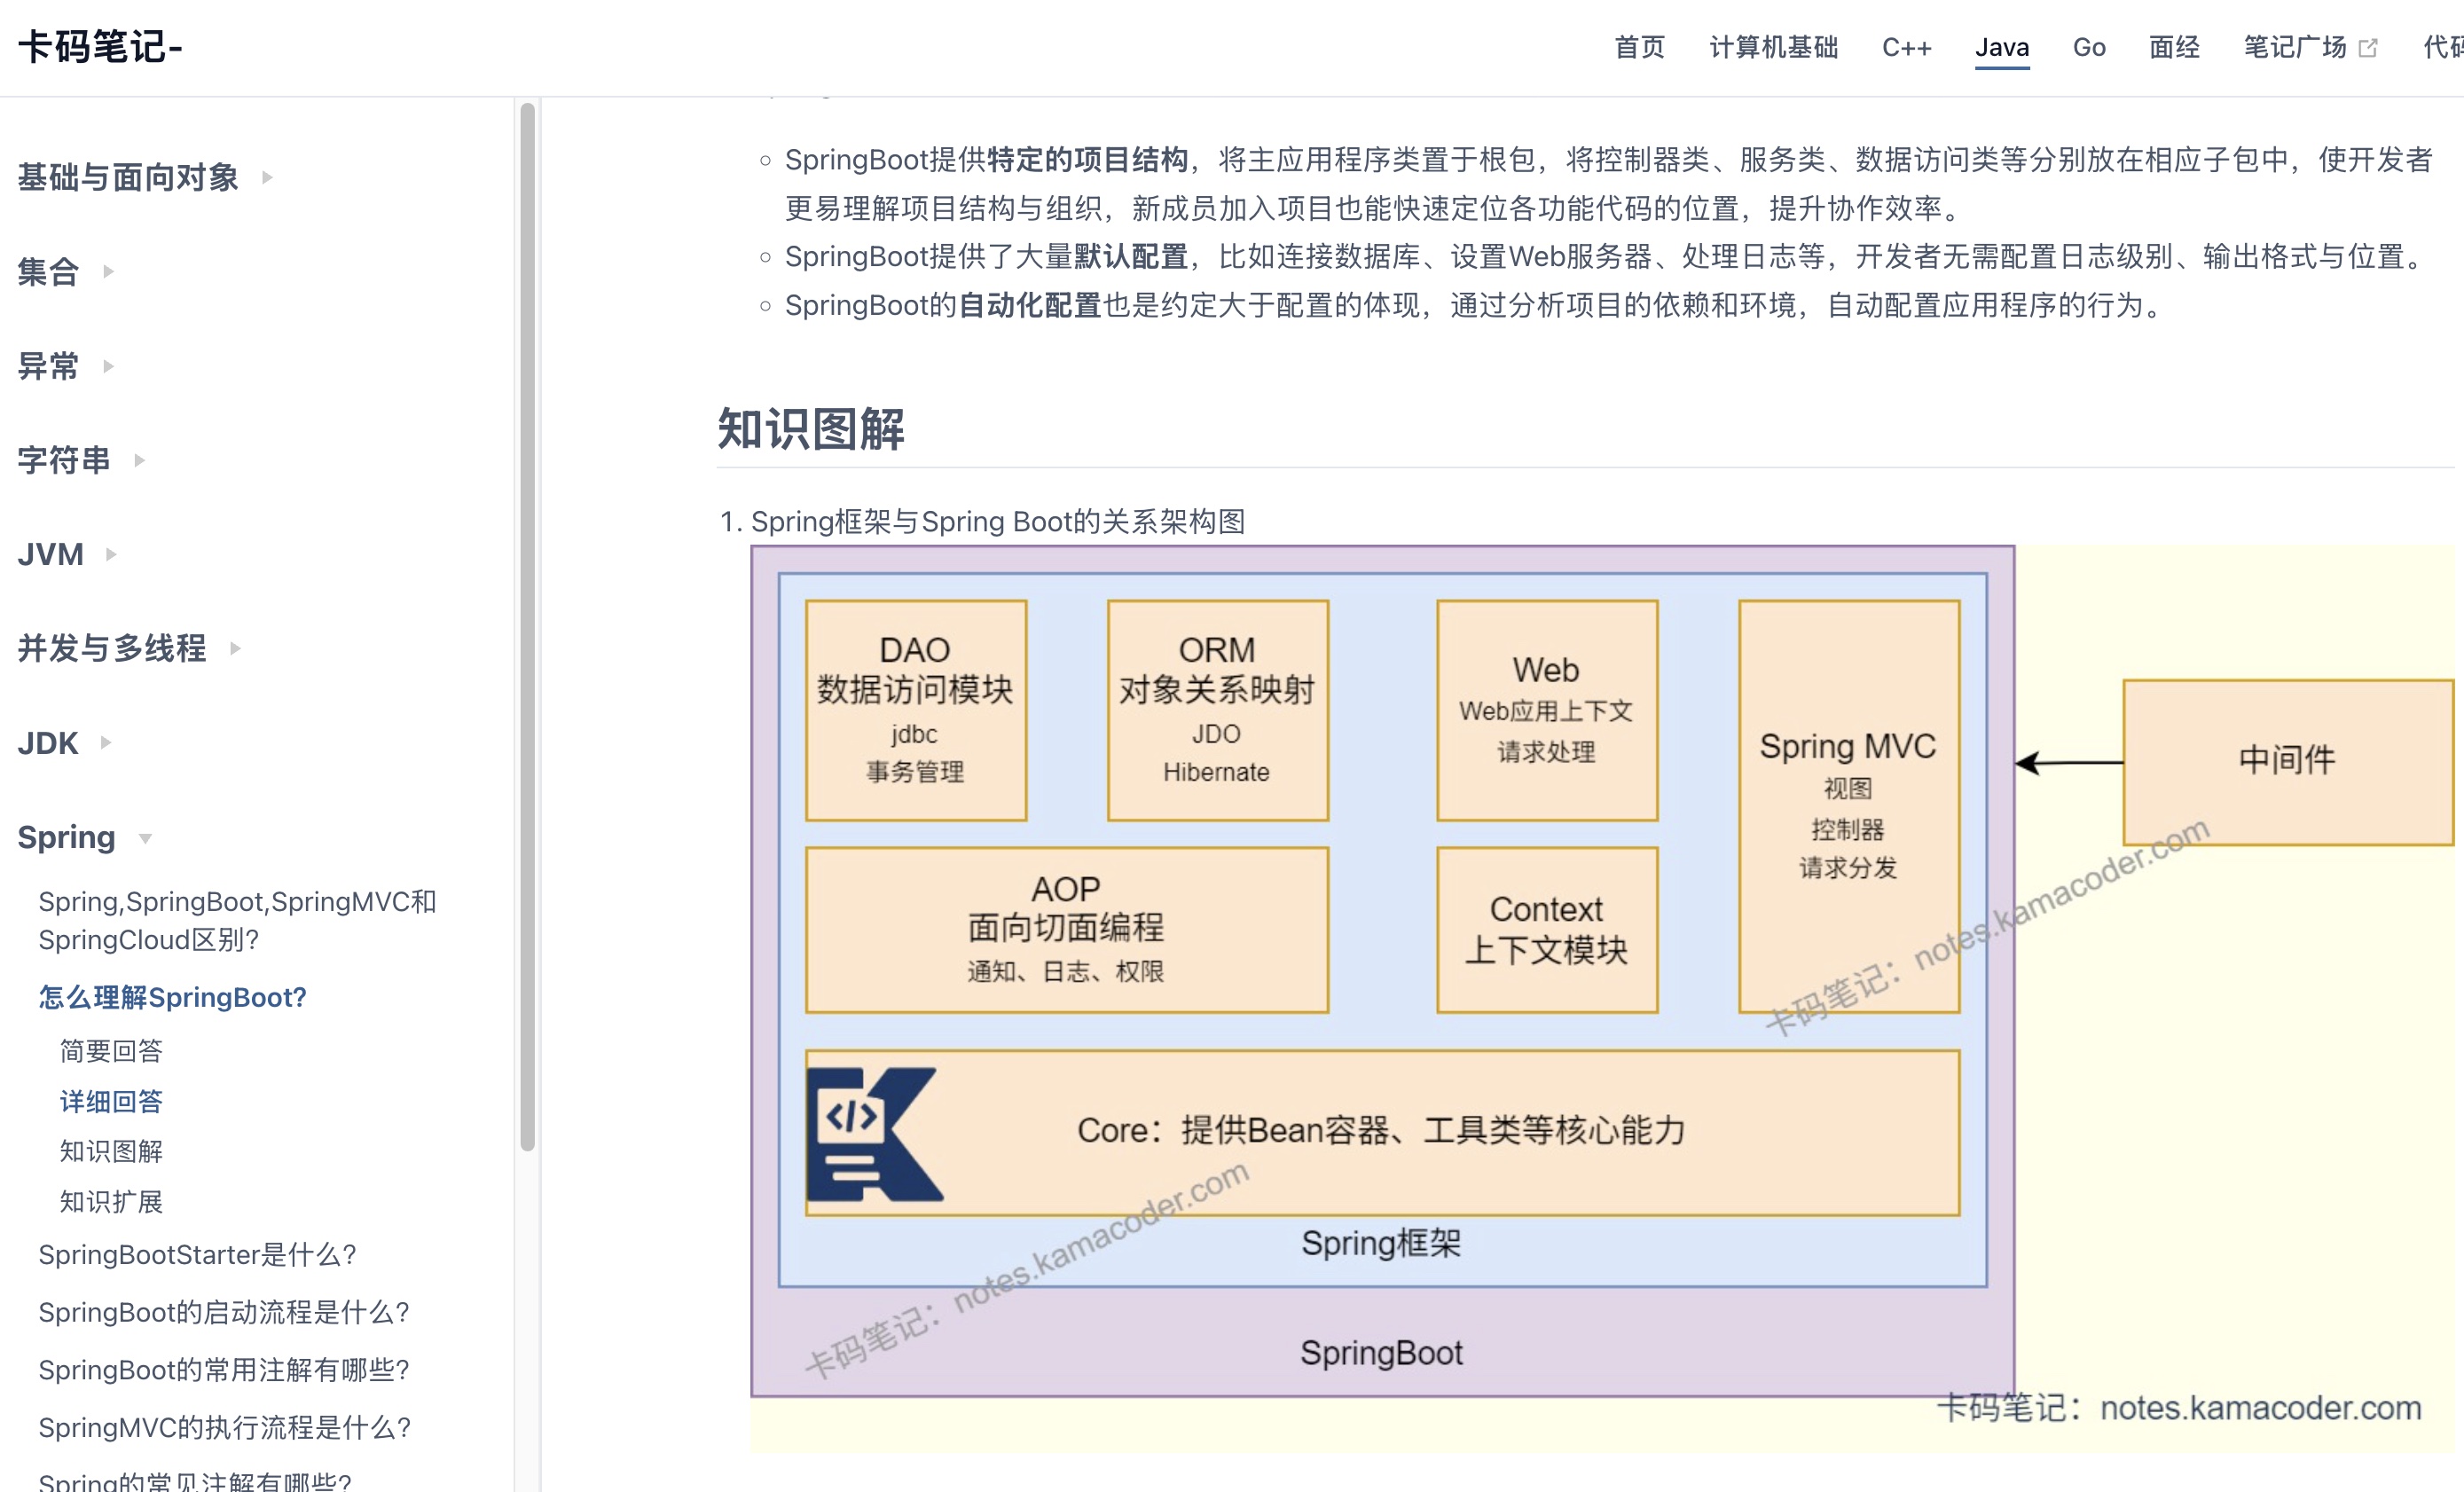Click the sidebar vertical scrollbar thumb
This screenshot has width=2464, height=1492.
(x=527, y=625)
